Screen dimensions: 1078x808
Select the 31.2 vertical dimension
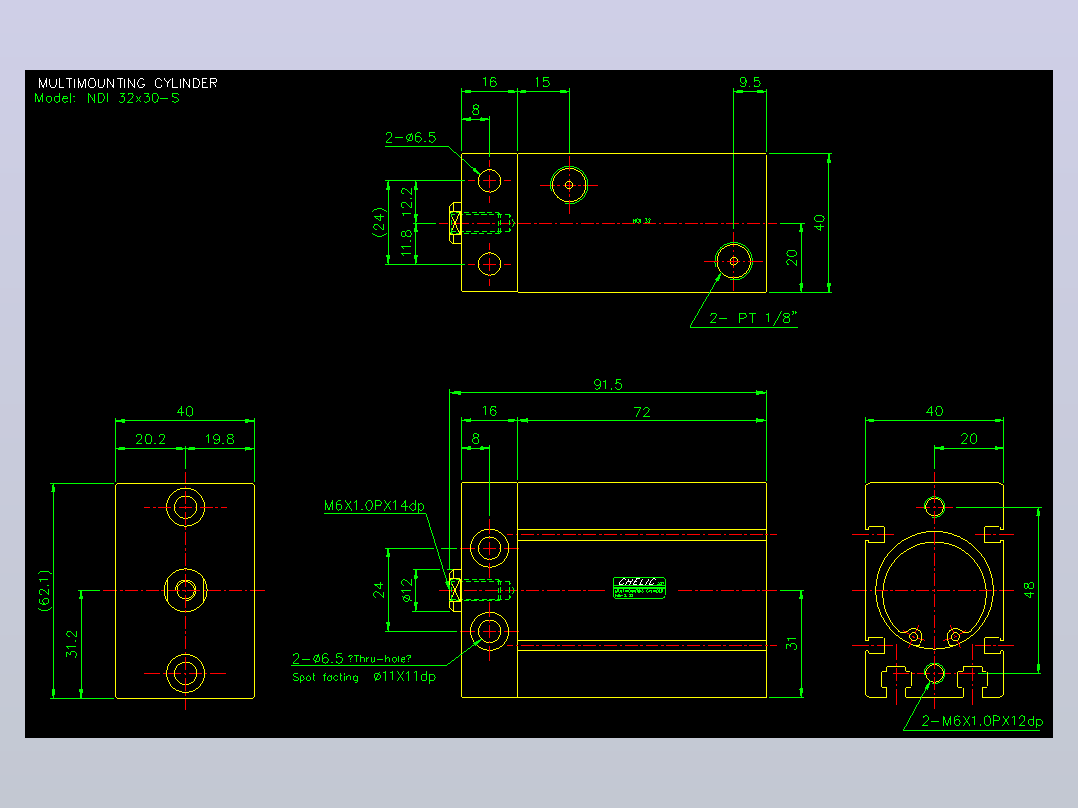[72, 644]
